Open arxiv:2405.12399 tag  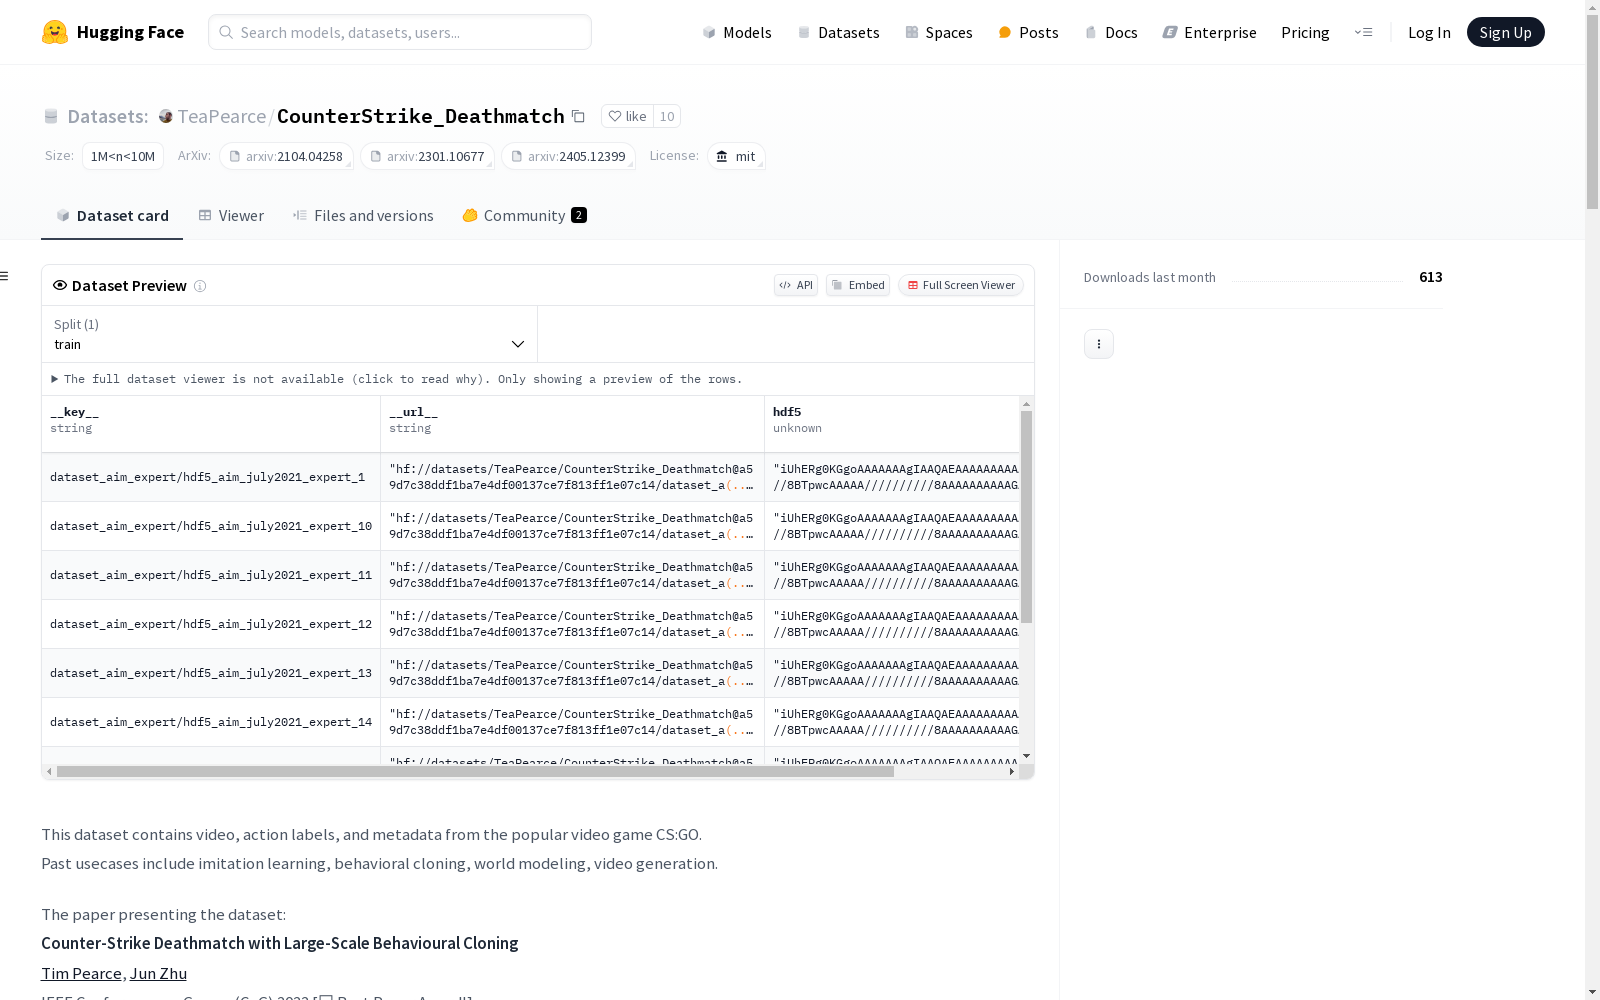point(568,156)
